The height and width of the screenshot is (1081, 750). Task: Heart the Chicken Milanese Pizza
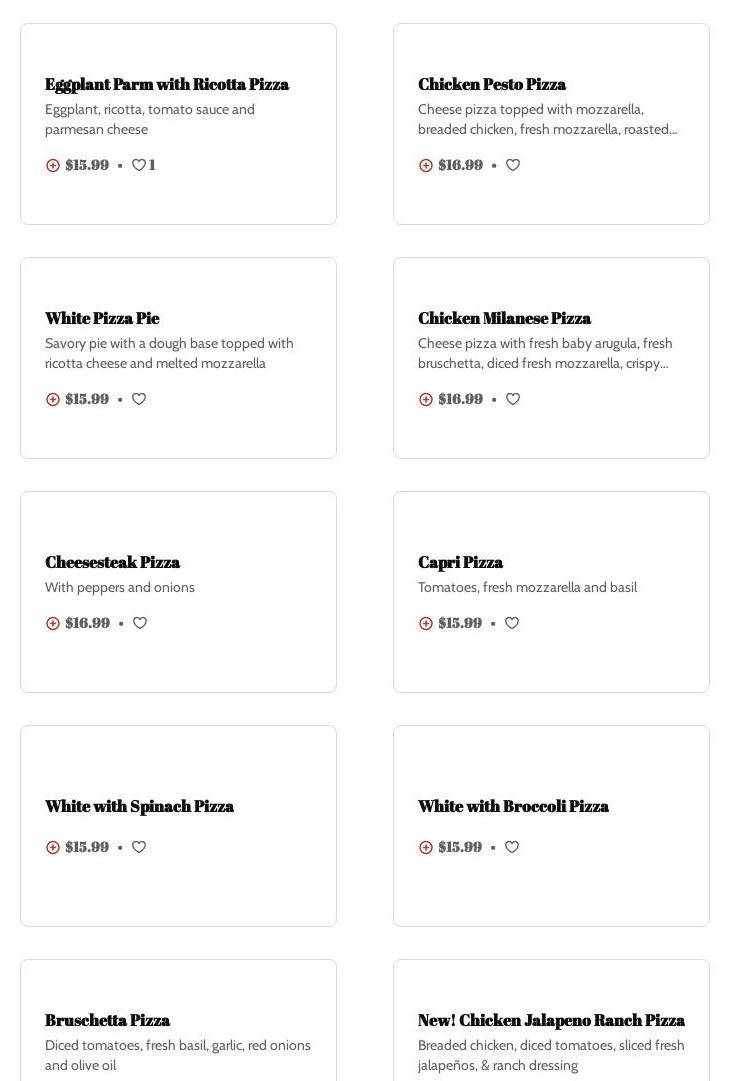coord(513,399)
